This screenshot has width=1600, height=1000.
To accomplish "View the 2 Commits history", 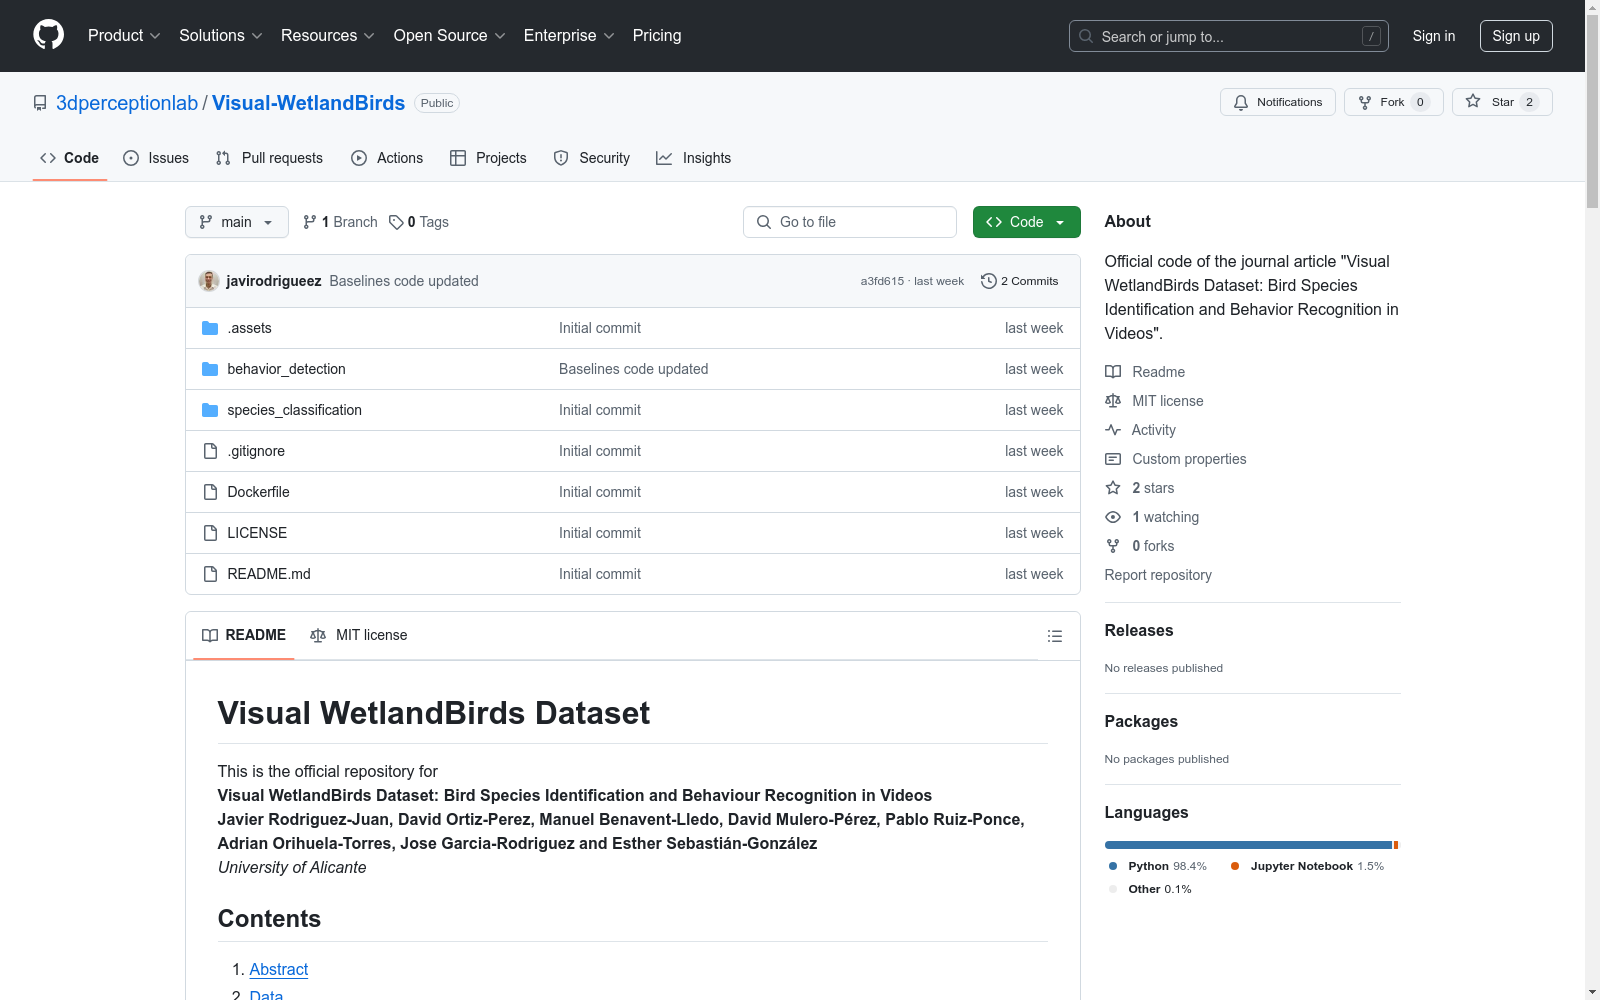I will [x=1020, y=281].
